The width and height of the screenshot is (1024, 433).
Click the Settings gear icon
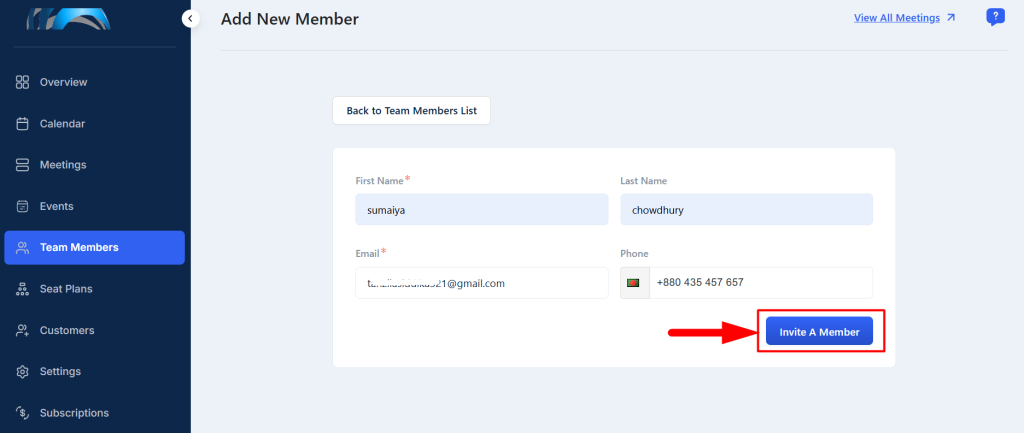click(22, 372)
